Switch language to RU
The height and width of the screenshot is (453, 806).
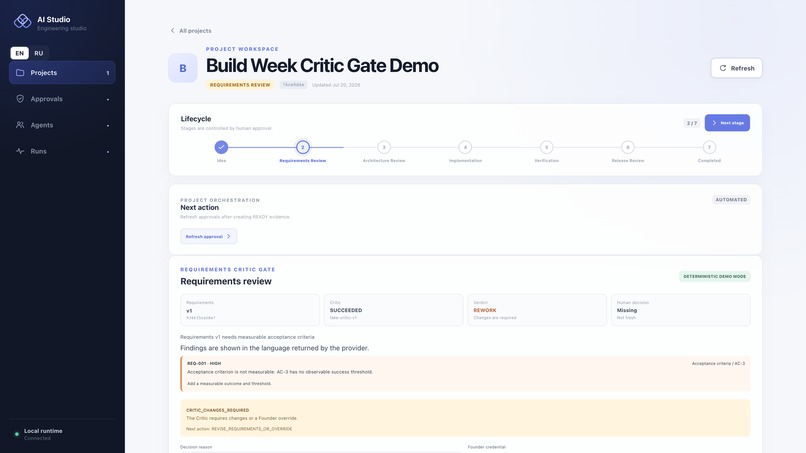(x=39, y=53)
